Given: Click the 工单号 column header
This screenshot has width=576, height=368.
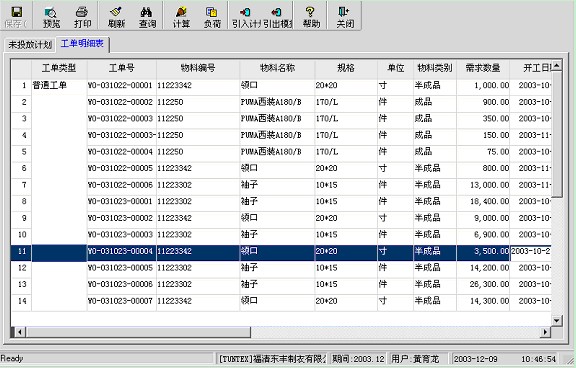Looking at the screenshot, I should point(122,68).
